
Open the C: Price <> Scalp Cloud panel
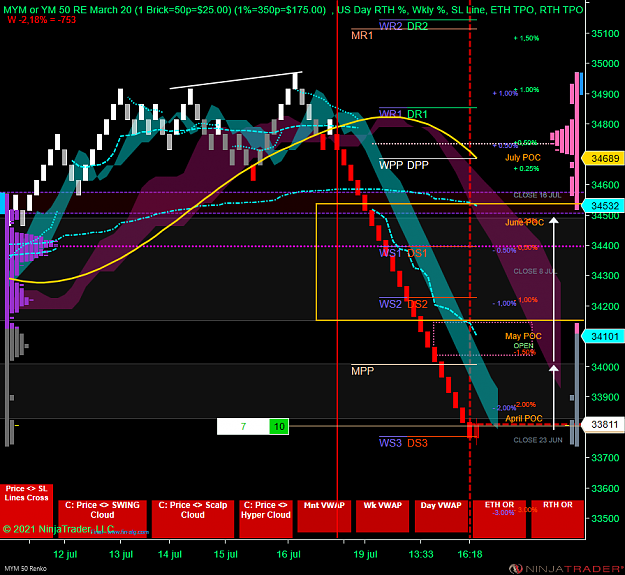point(193,519)
